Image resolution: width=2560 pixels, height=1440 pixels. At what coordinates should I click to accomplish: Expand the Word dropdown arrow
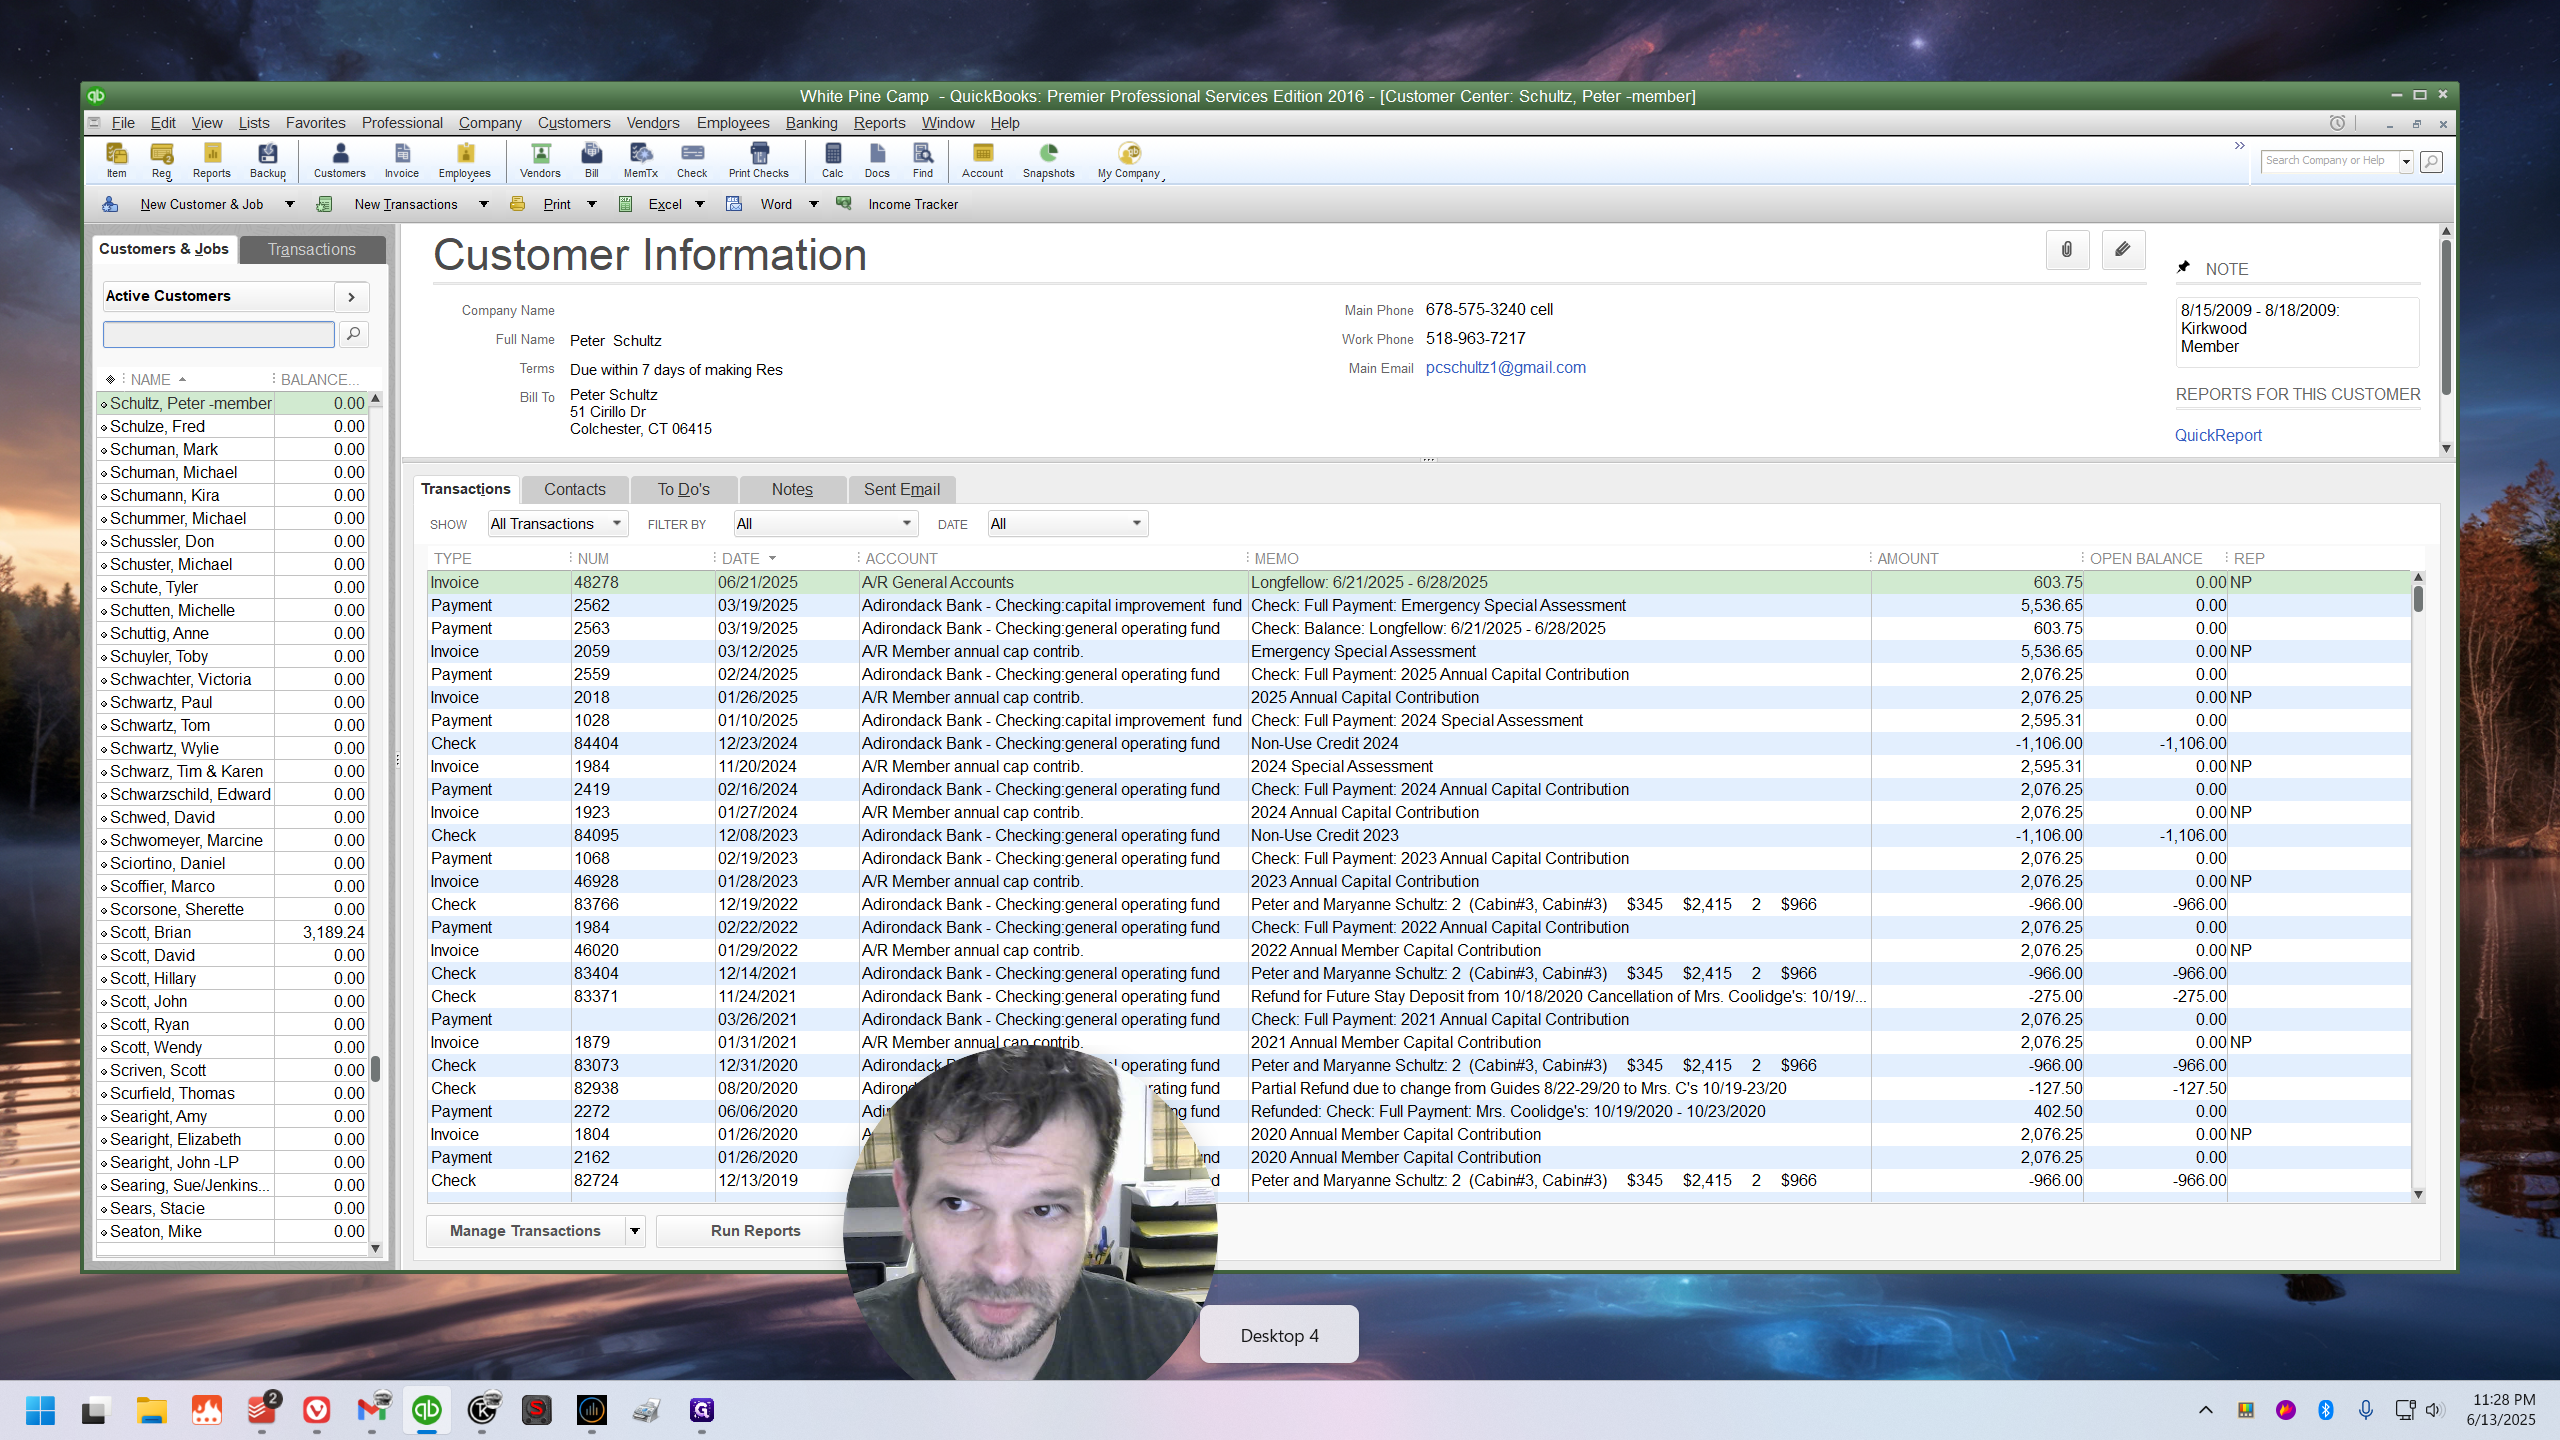coord(814,204)
